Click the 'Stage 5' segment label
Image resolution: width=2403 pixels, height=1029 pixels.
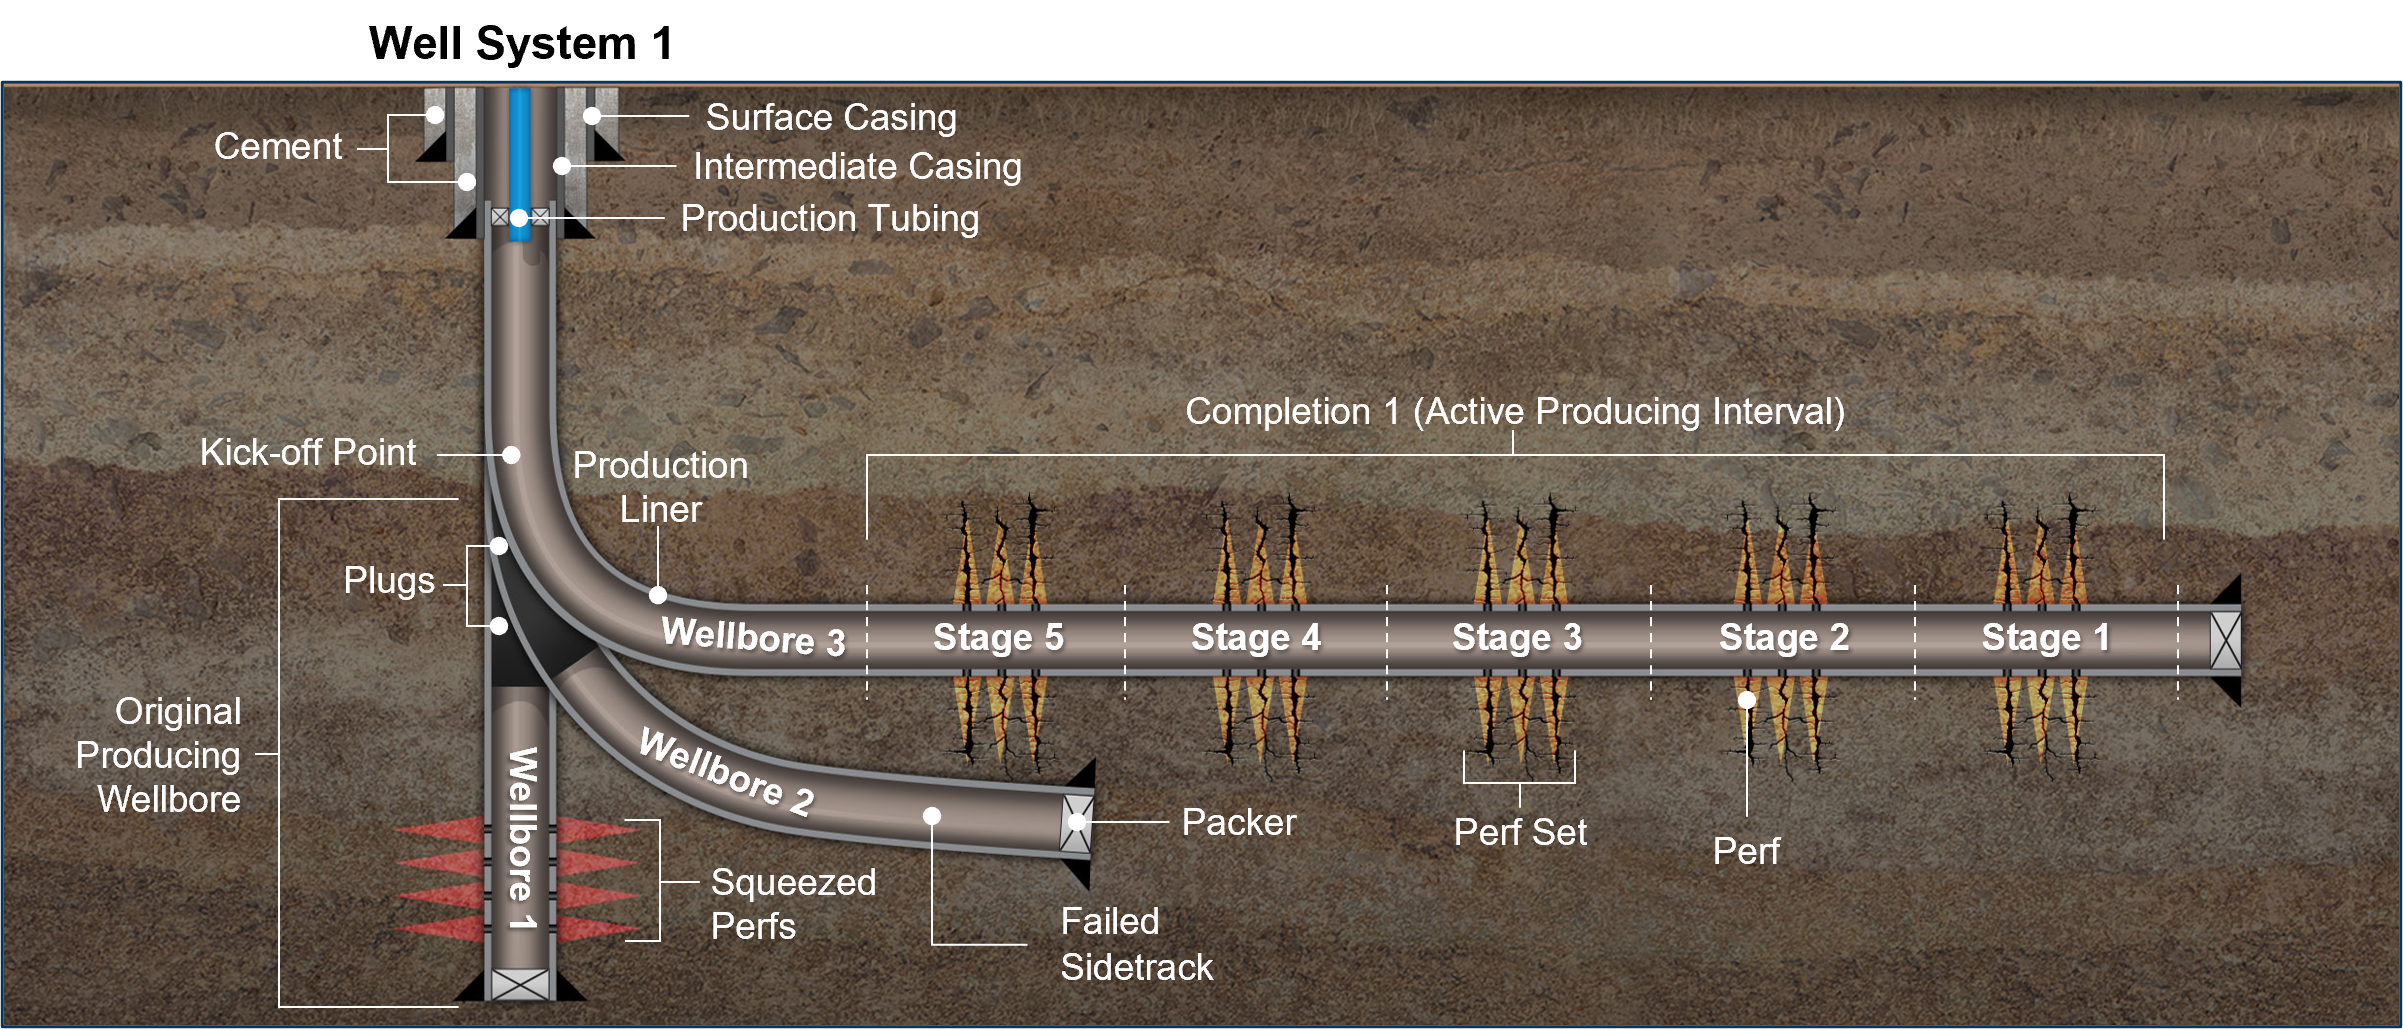998,637
